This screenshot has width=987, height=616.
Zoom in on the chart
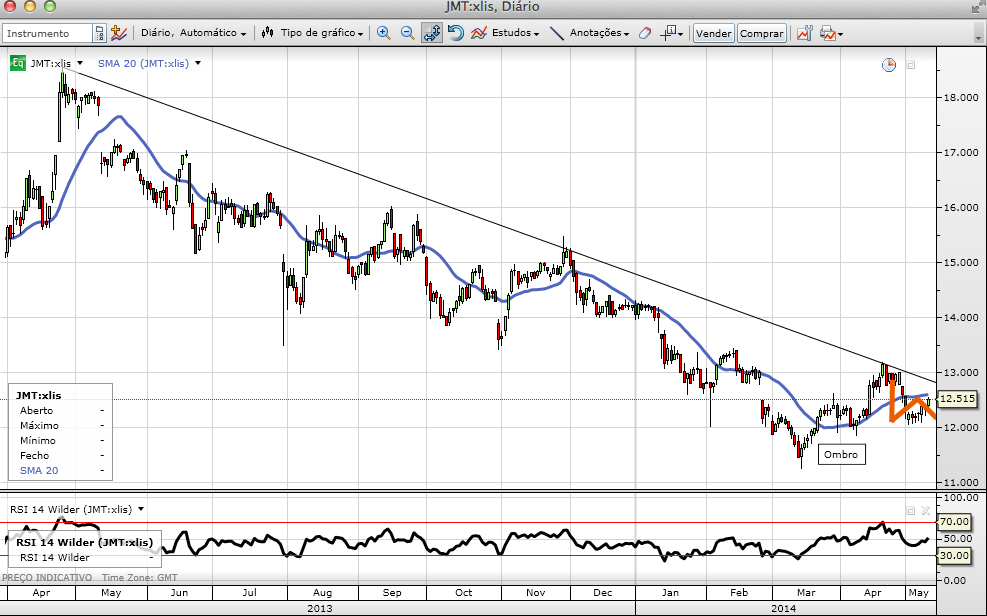tap(383, 33)
